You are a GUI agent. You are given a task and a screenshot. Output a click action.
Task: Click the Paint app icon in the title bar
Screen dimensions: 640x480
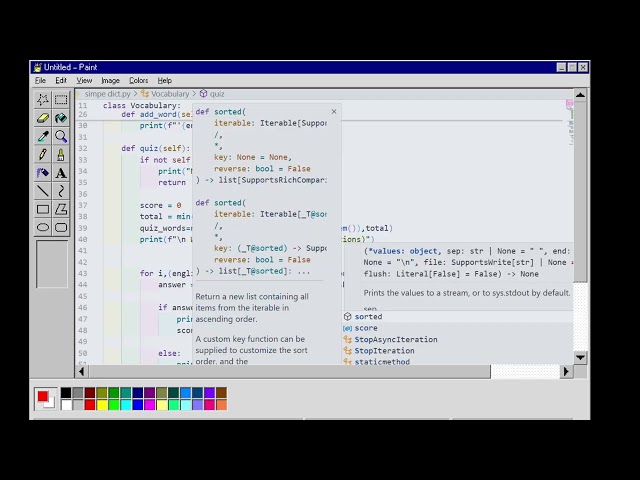(38, 67)
